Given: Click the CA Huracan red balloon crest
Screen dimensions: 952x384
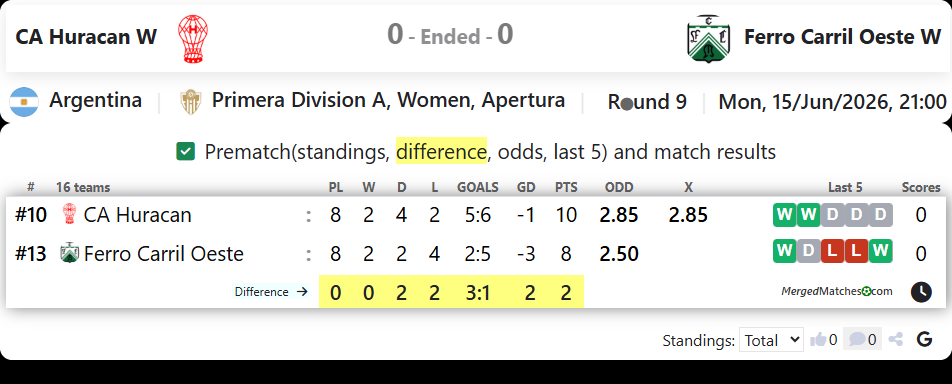Looking at the screenshot, I should pos(192,39).
